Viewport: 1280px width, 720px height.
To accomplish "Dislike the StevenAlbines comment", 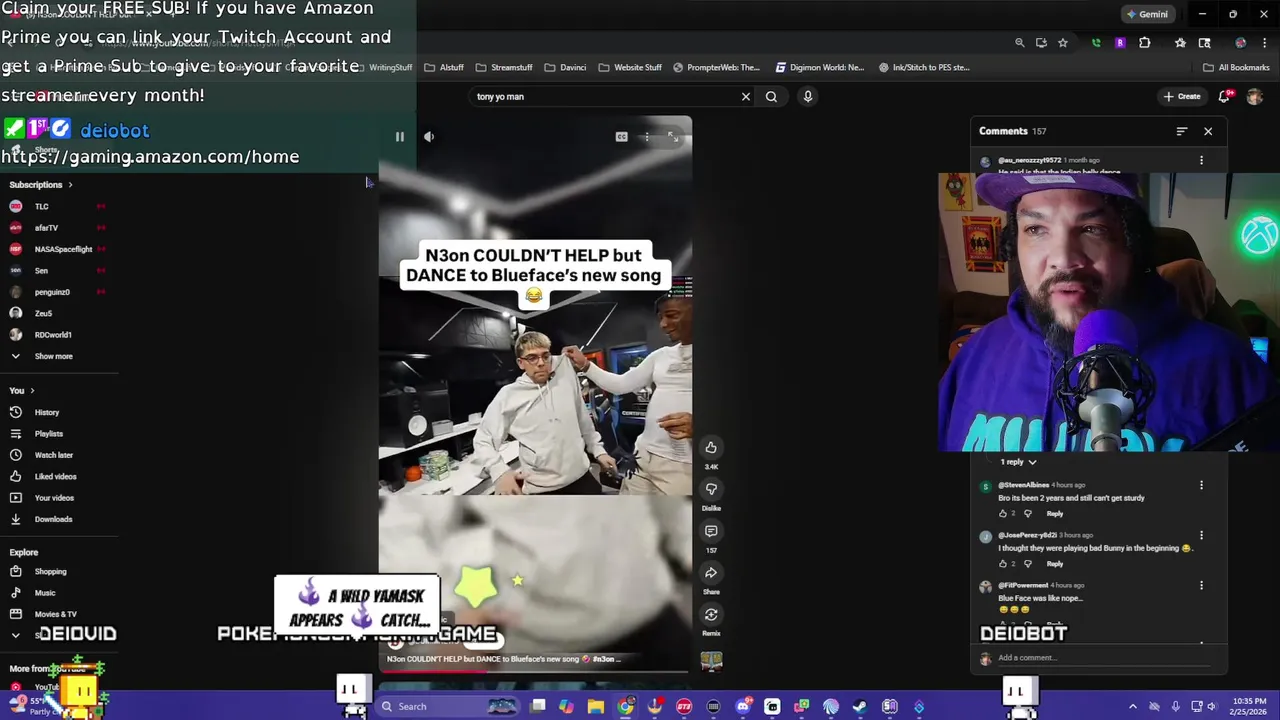I will [1027, 513].
